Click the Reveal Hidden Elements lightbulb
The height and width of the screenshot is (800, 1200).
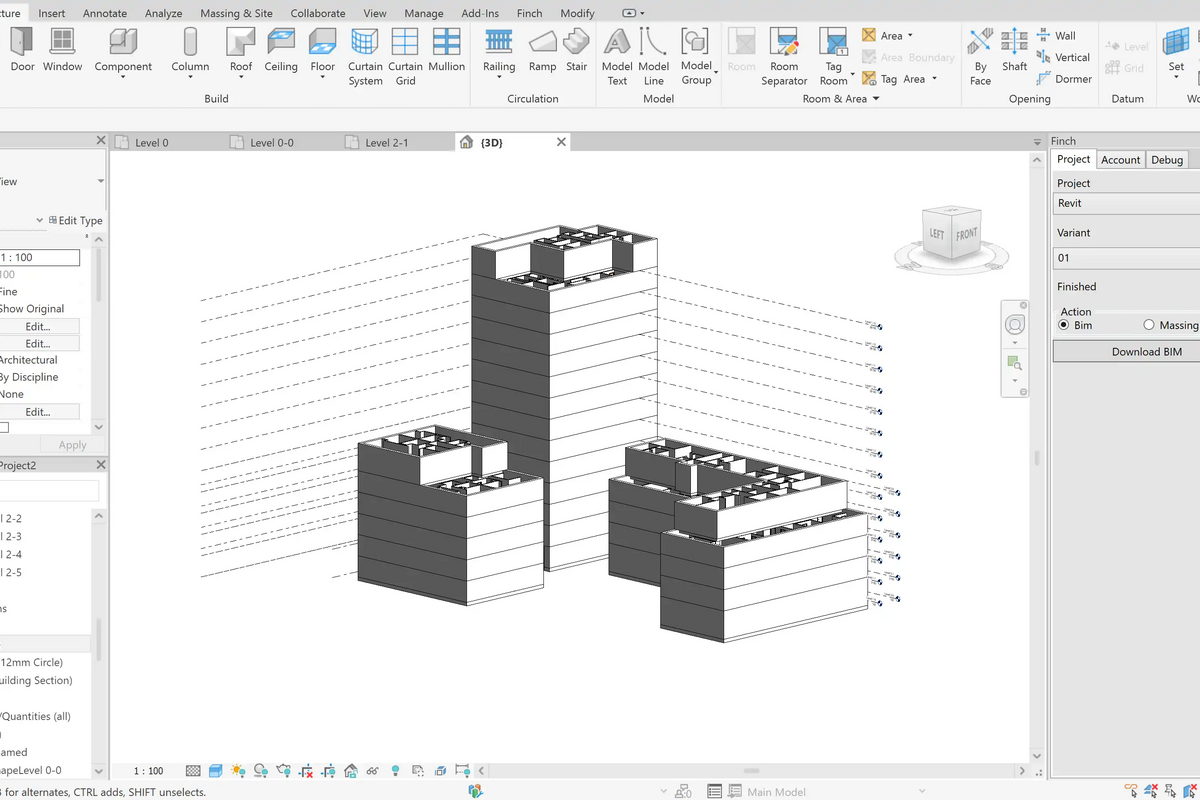coord(395,770)
